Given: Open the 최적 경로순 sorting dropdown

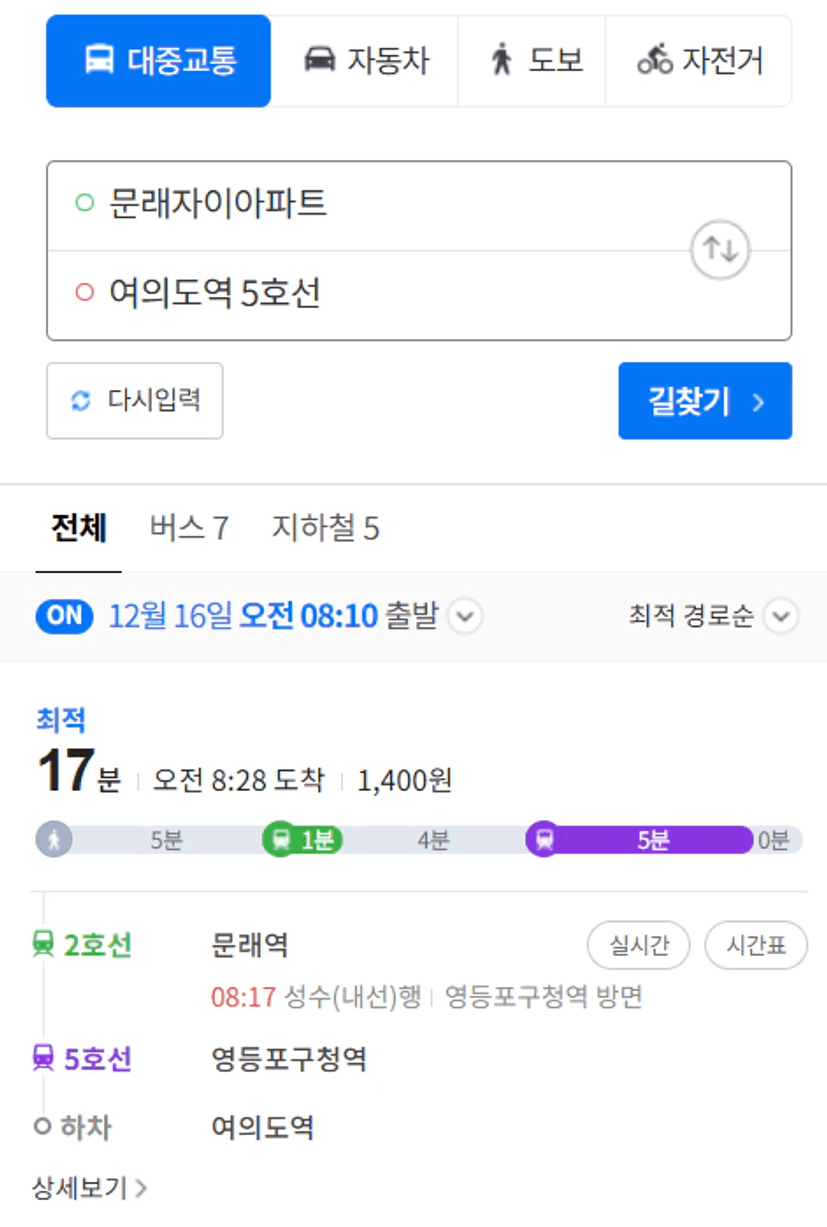Looking at the screenshot, I should click(713, 616).
